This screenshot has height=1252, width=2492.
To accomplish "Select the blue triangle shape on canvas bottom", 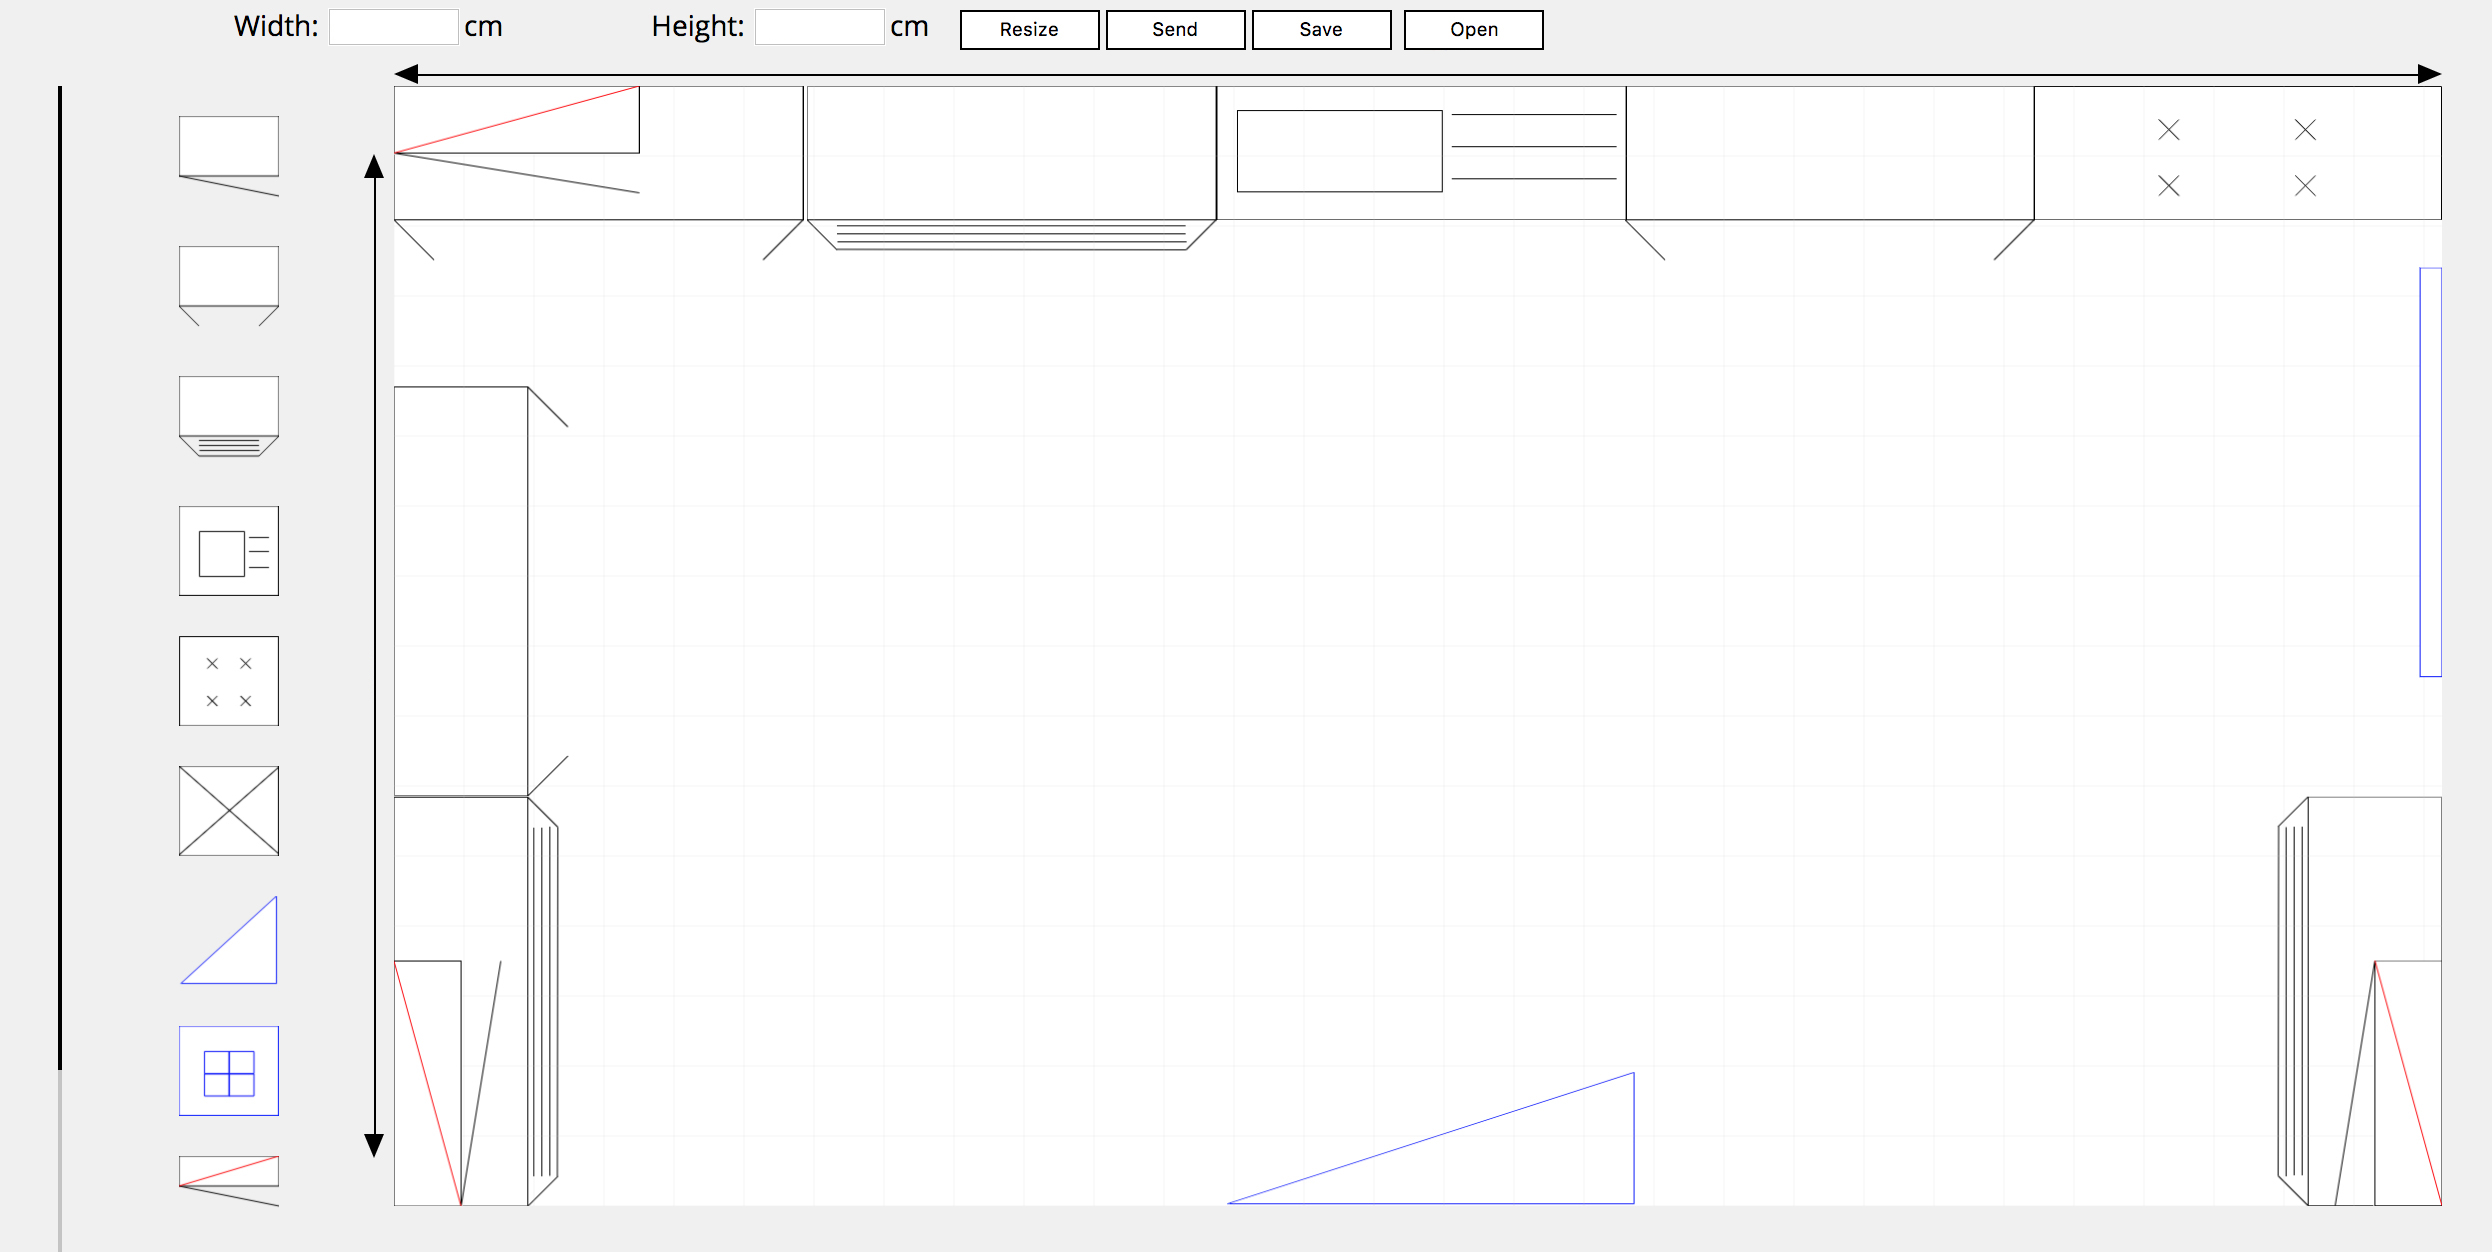I will click(x=1431, y=1138).
